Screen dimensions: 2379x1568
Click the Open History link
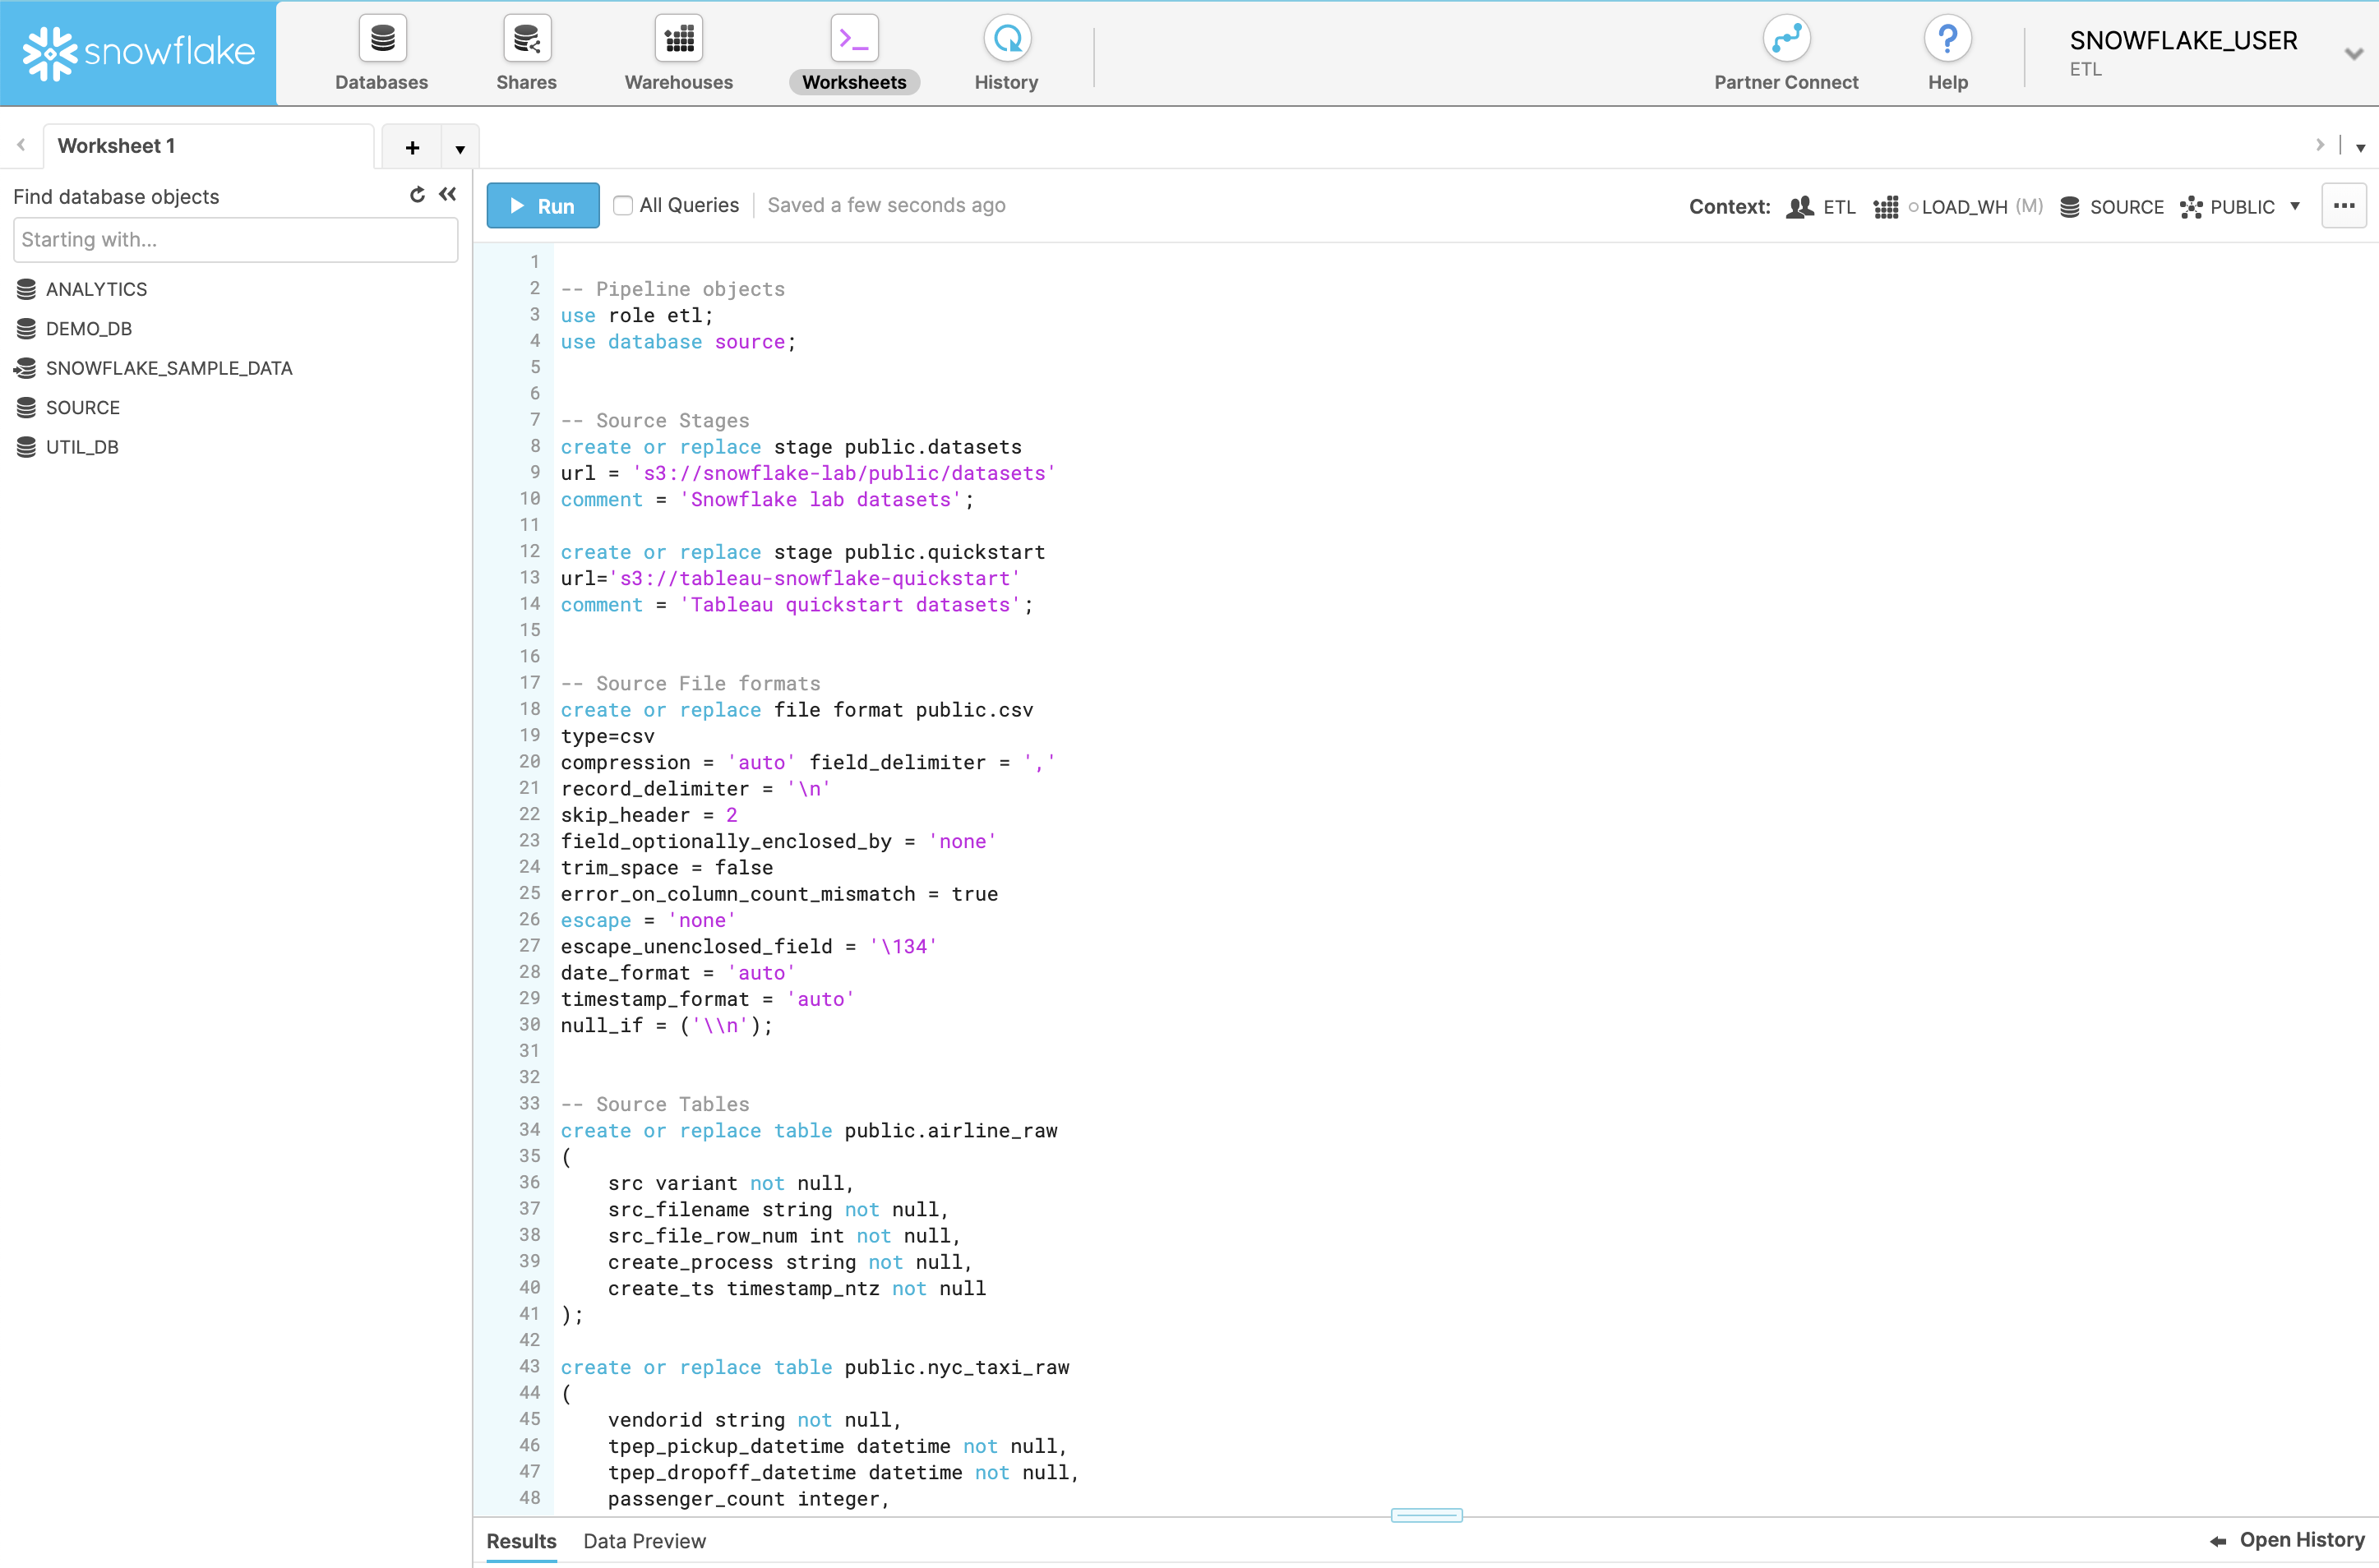2302,1540
